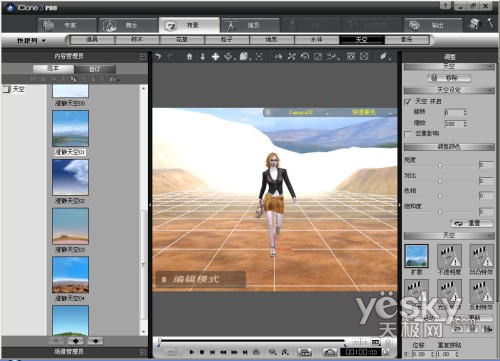Toggle the 天空 开启 sky enable checkbox

pos(408,102)
